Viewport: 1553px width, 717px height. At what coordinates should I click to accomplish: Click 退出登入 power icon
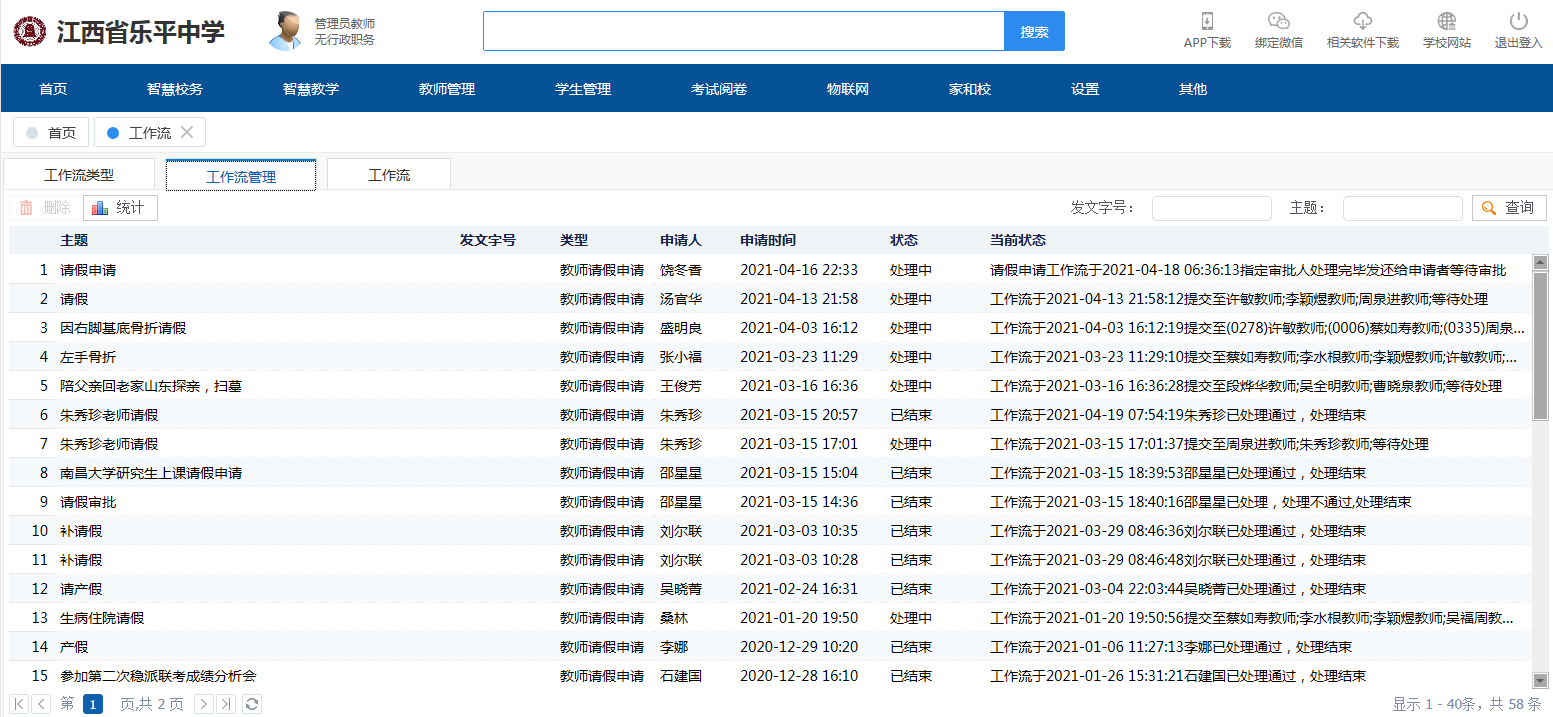click(1518, 21)
